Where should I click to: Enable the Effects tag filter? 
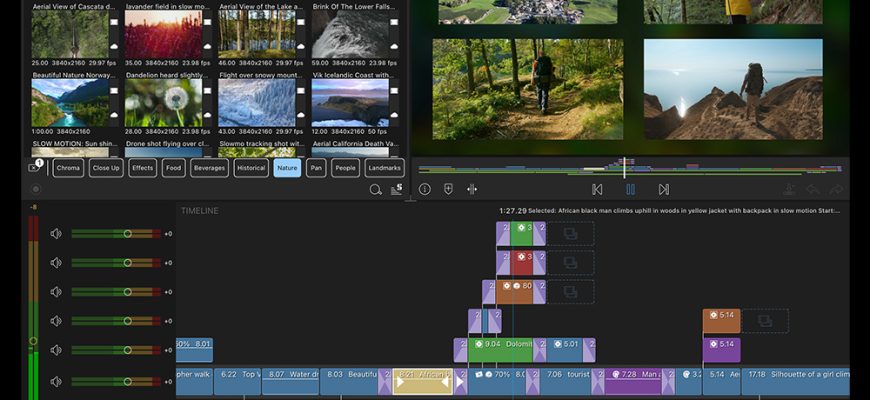[143, 168]
